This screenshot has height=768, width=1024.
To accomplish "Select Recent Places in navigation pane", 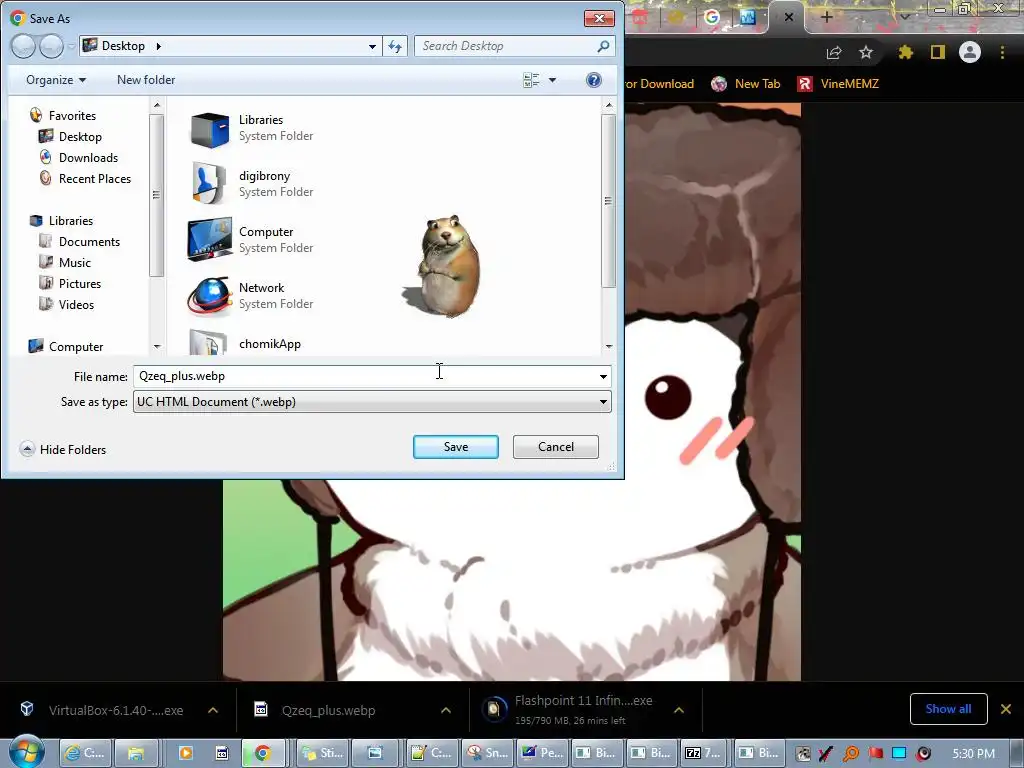I will 95,178.
